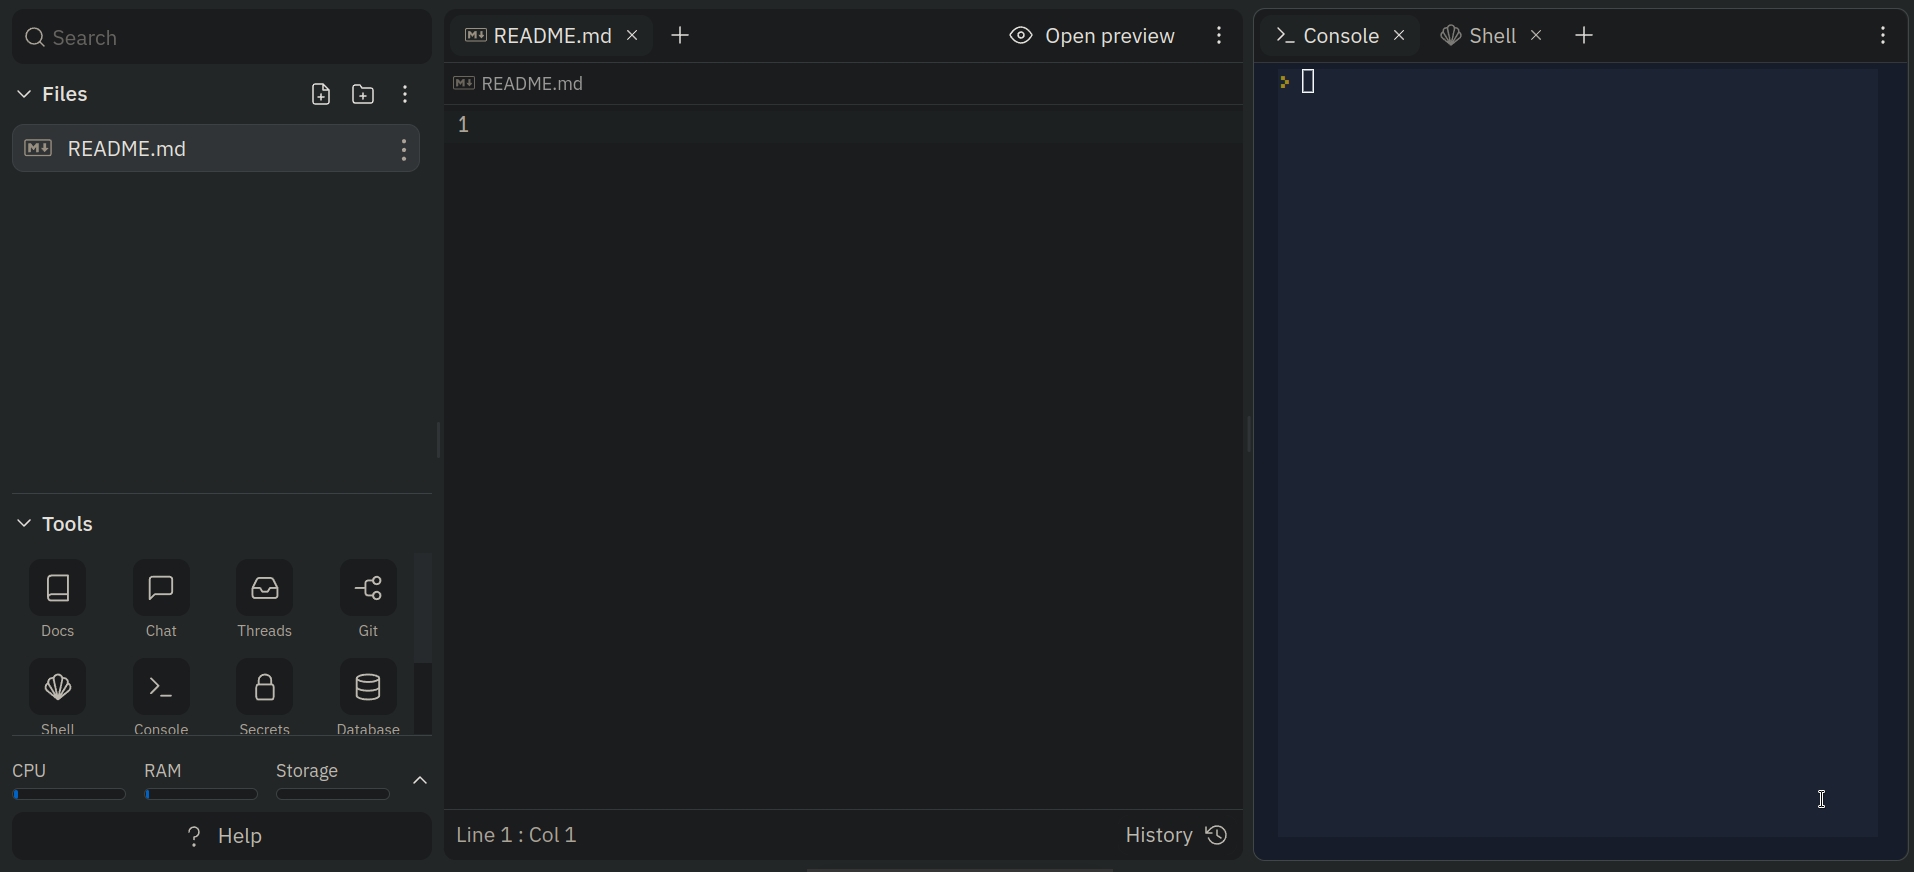Click the CPU usage bar
The height and width of the screenshot is (872, 1914).
68,795
